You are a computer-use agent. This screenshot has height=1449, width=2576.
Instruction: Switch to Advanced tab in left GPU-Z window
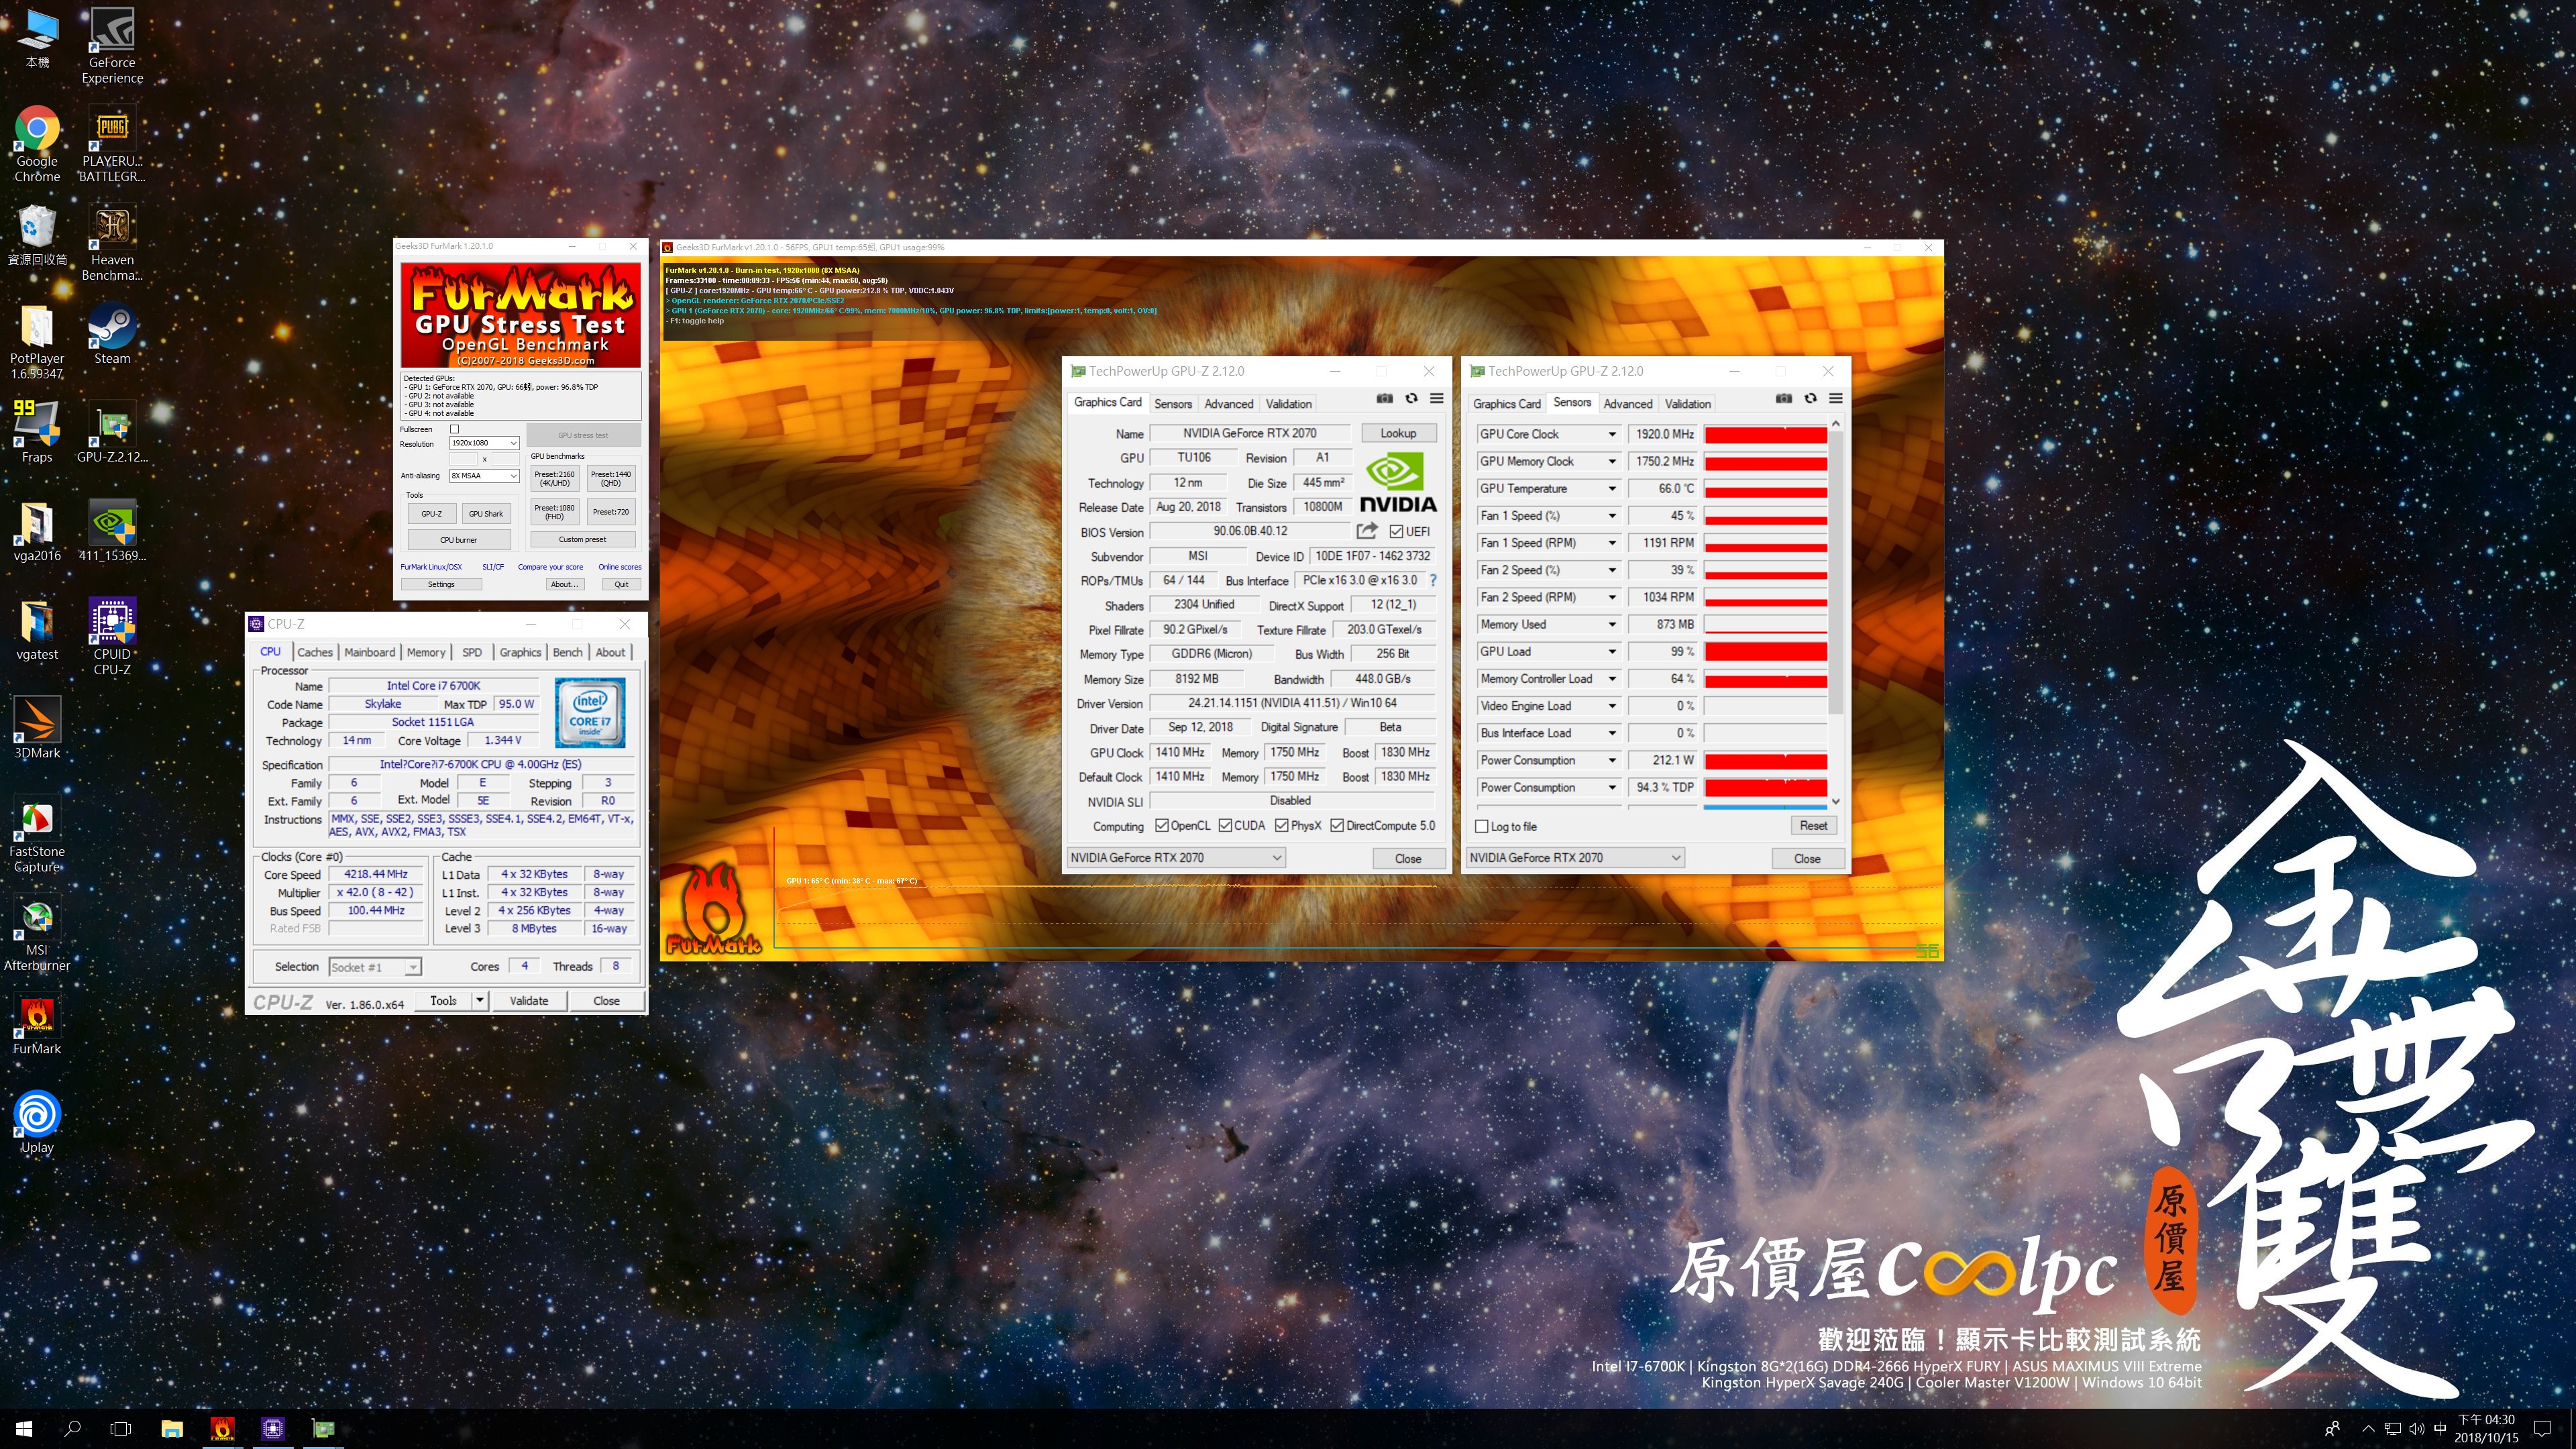[x=1229, y=404]
